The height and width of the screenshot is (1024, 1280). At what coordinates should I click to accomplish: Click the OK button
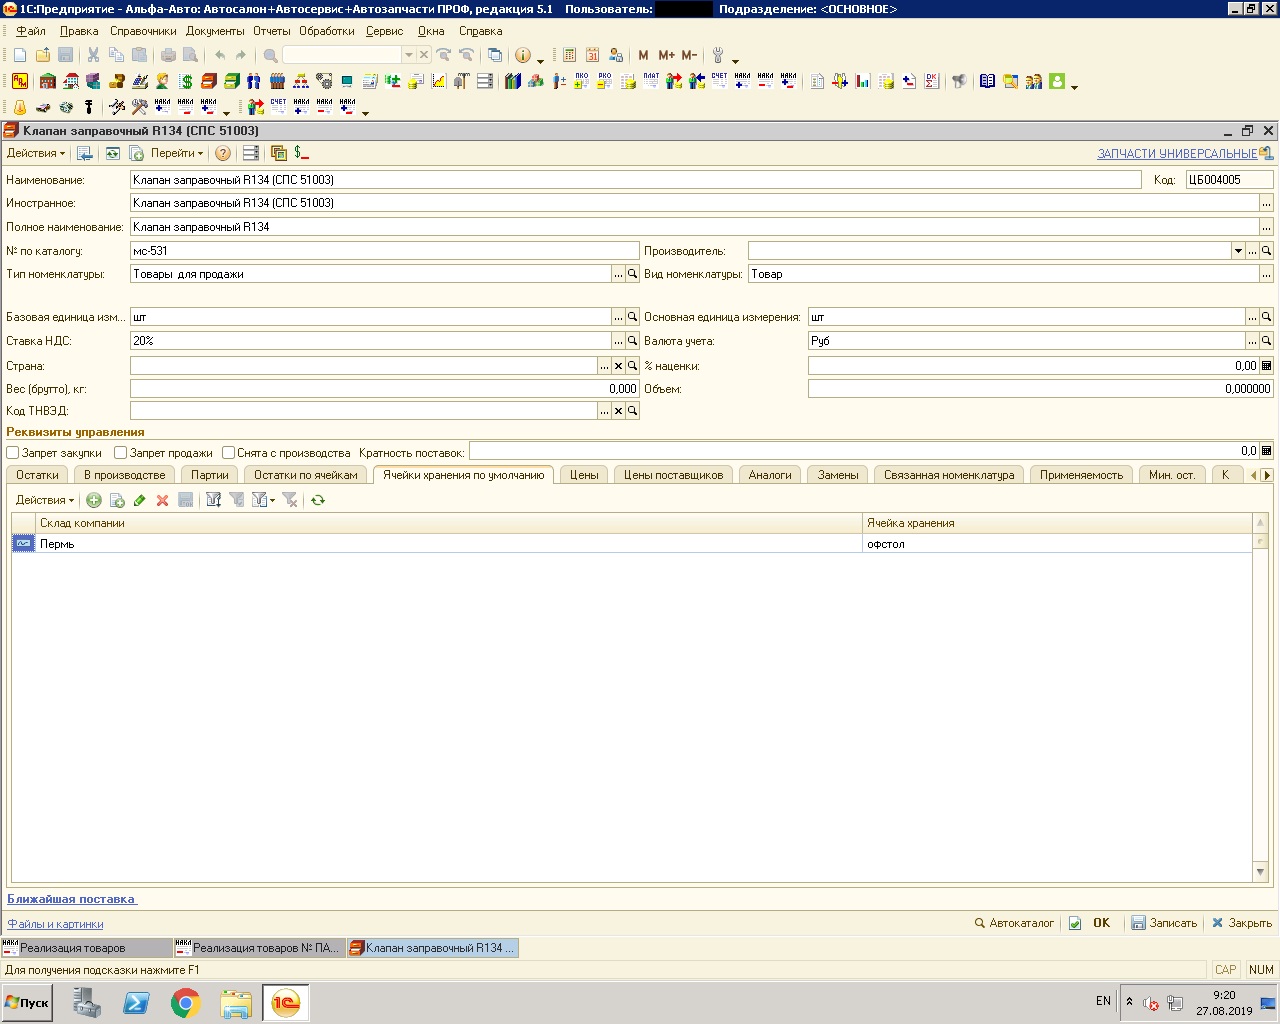(1090, 923)
